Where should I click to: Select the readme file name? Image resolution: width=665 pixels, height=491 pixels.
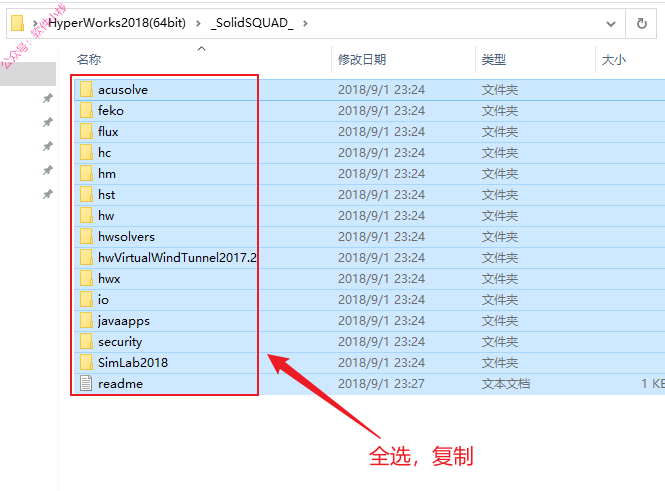(120, 383)
